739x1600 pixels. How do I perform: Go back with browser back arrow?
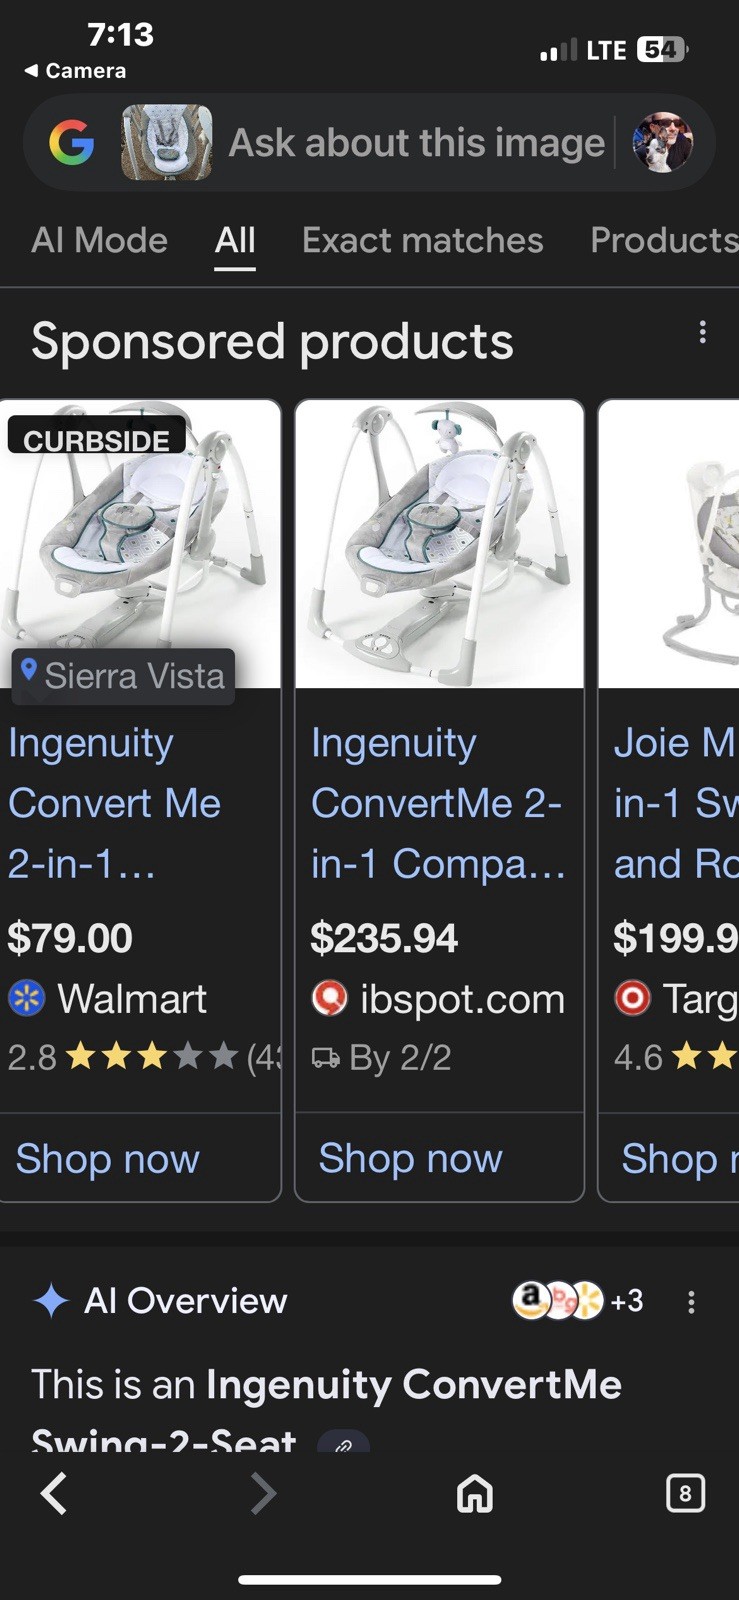tap(54, 1493)
